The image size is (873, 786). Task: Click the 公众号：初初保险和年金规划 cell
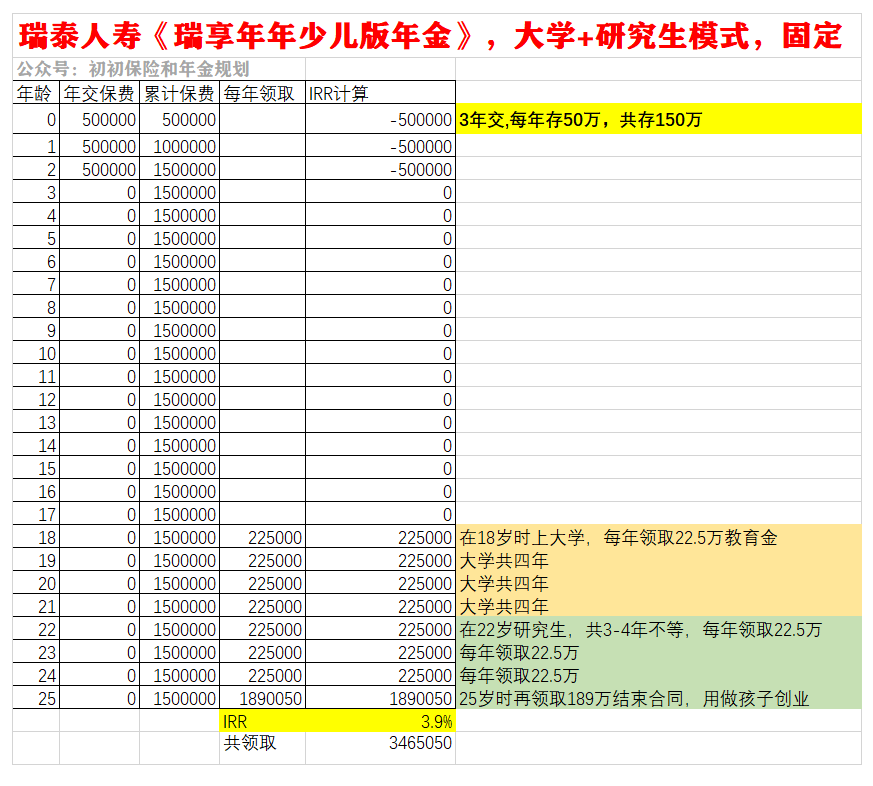[159, 69]
